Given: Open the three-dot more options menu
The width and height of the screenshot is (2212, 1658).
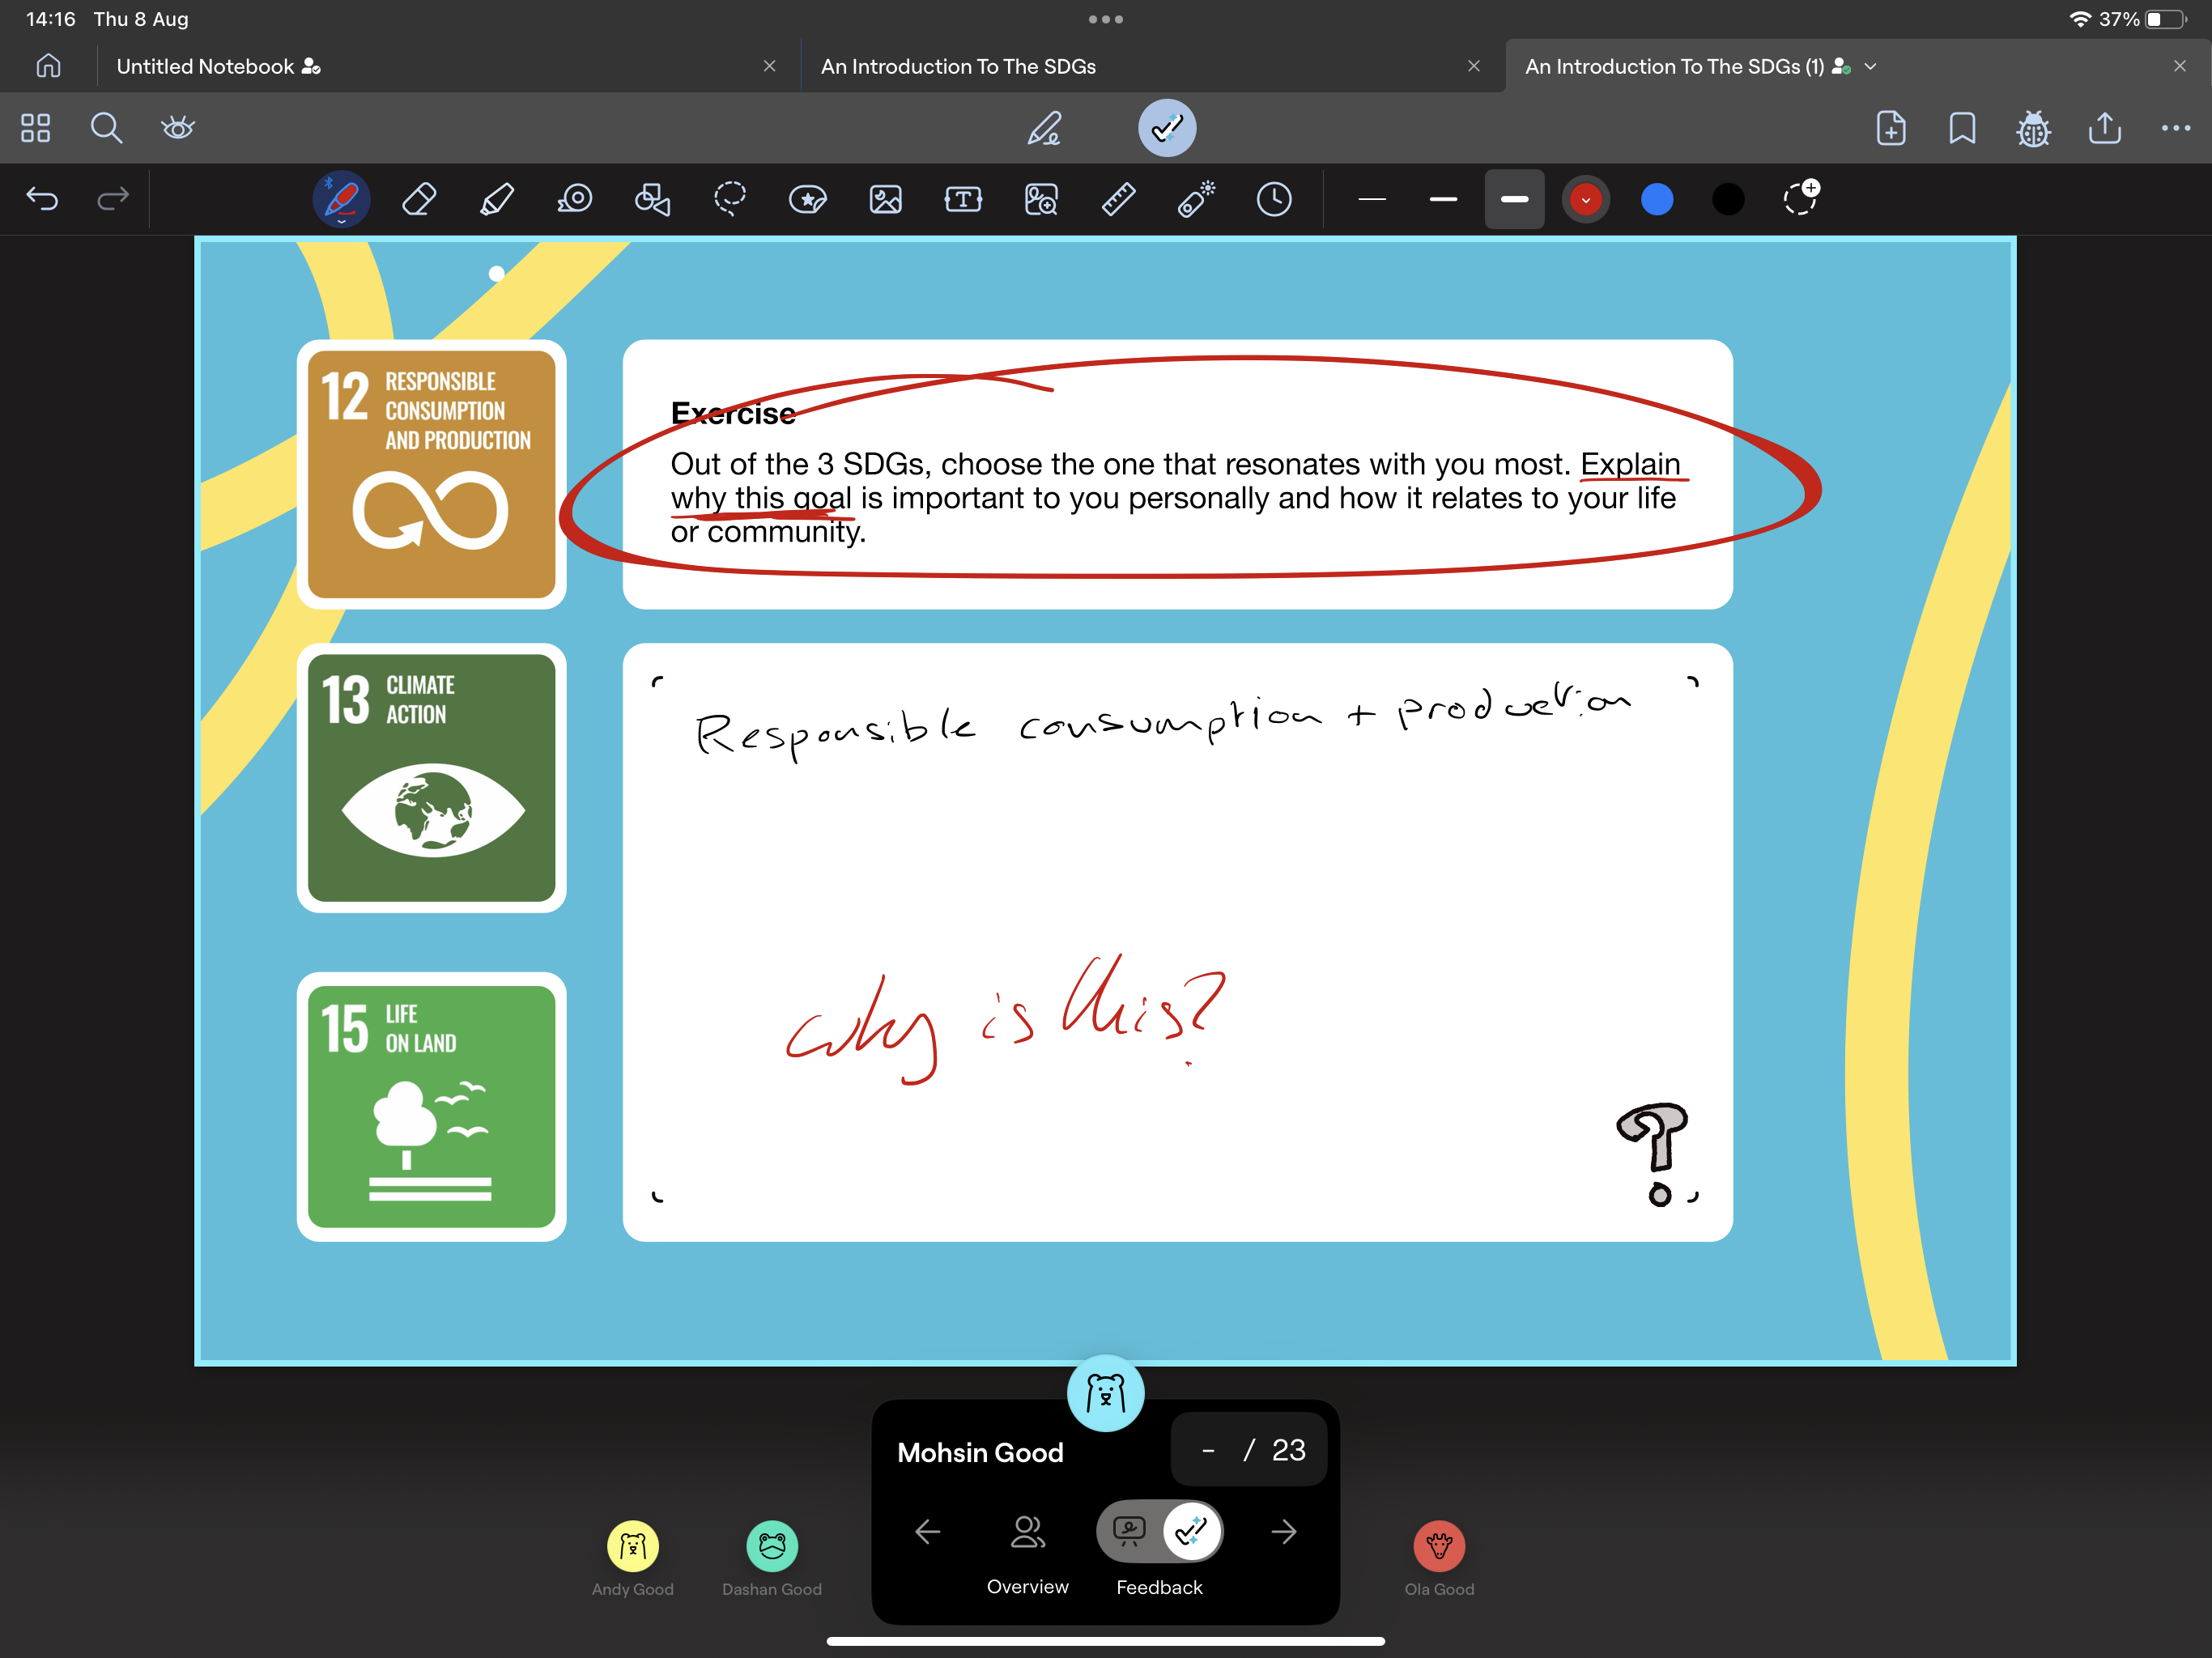Looking at the screenshot, I should pos(2175,128).
